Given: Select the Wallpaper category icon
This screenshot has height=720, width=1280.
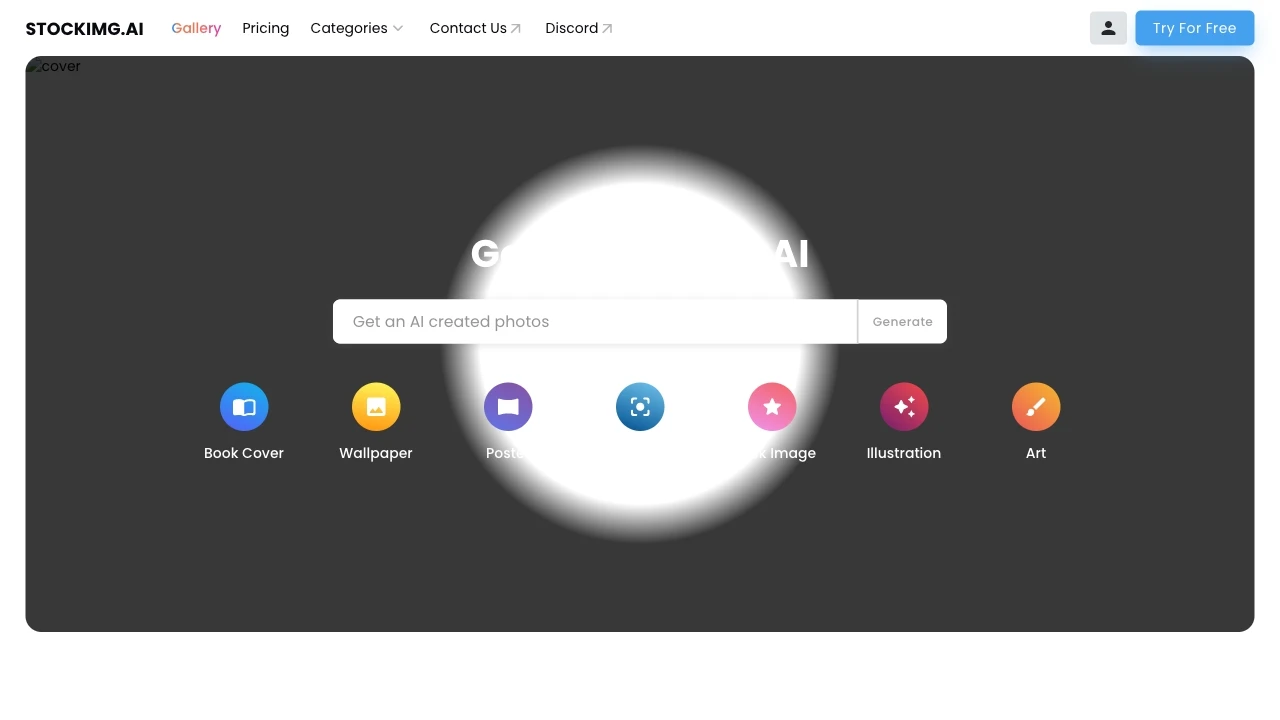Looking at the screenshot, I should point(376,406).
